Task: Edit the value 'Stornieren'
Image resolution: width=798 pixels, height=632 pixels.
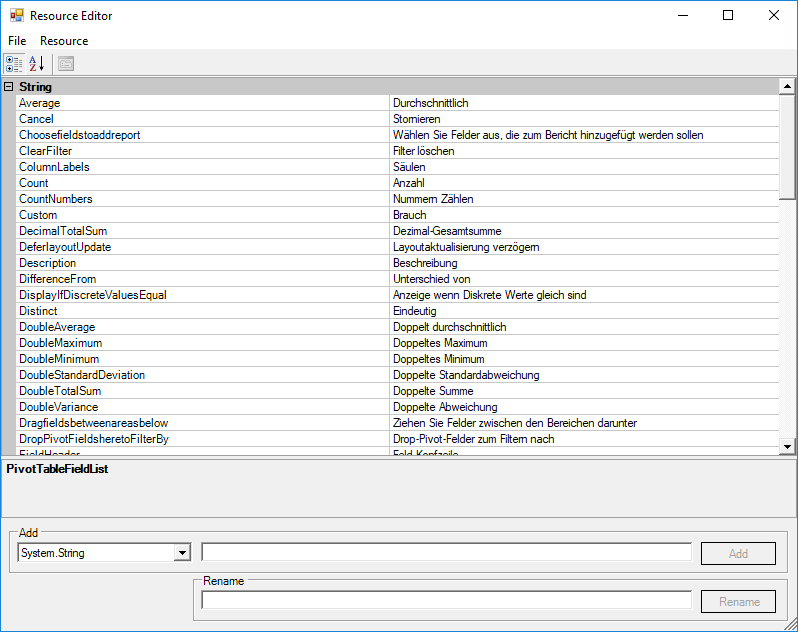Action: tap(584, 119)
